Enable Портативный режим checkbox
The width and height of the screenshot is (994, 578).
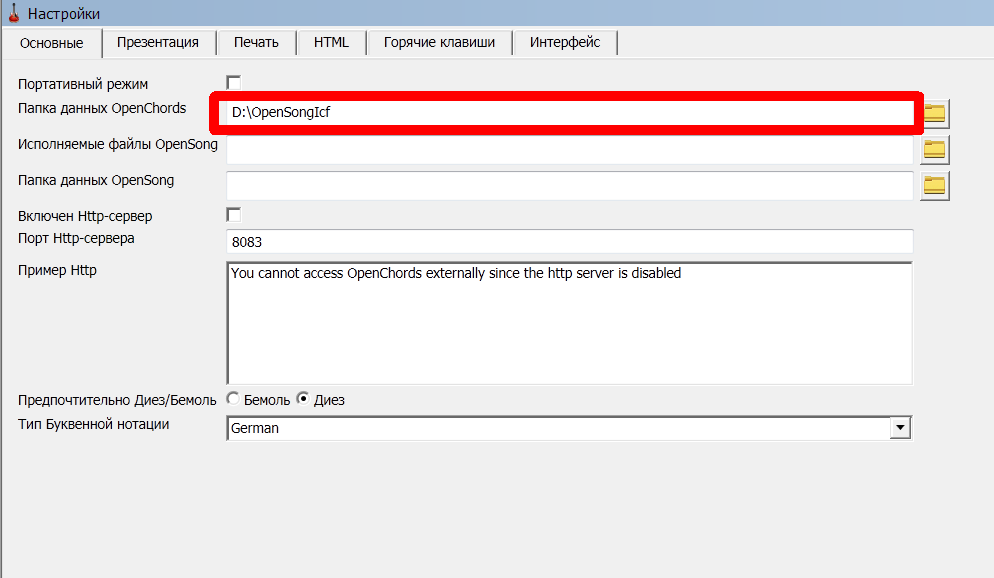pyautogui.click(x=233, y=84)
